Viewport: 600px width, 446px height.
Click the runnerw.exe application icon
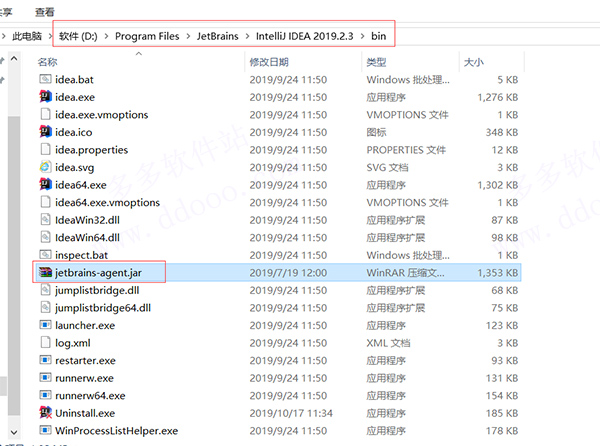pos(45,378)
